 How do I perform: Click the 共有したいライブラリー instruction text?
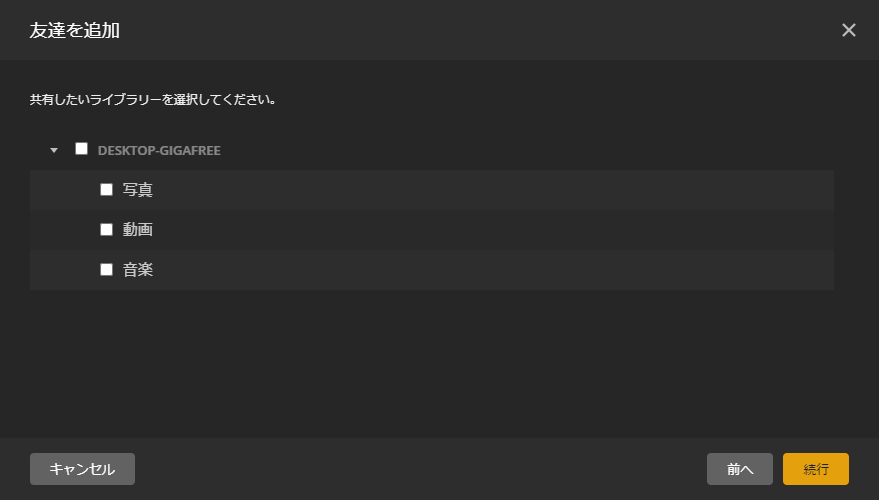pos(152,100)
